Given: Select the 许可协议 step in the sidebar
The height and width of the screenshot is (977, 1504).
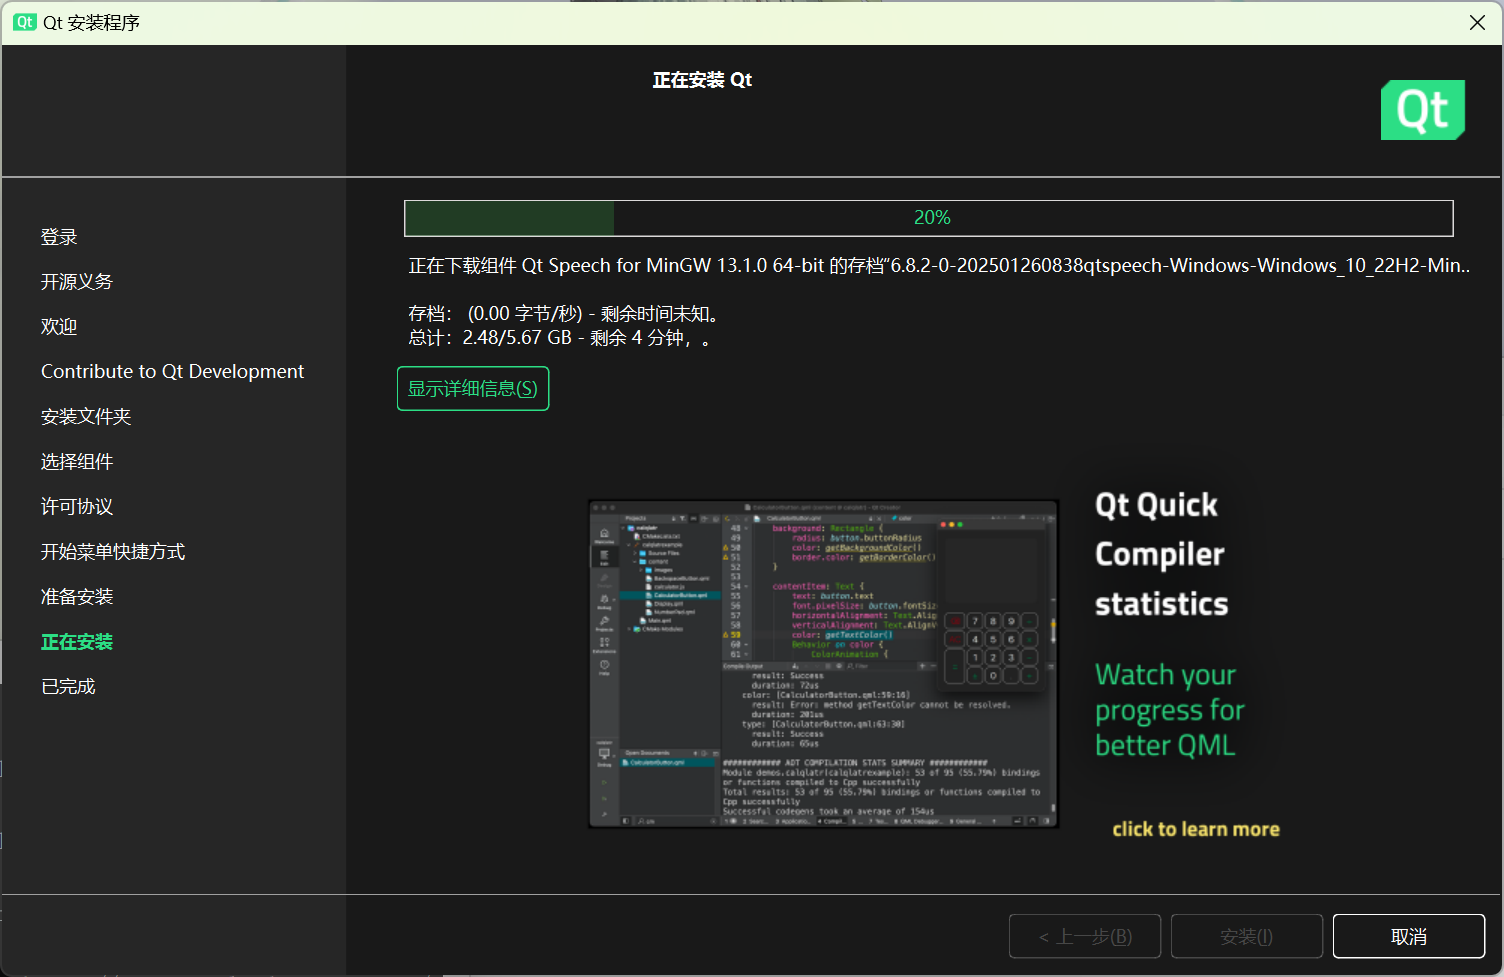Looking at the screenshot, I should 76,506.
